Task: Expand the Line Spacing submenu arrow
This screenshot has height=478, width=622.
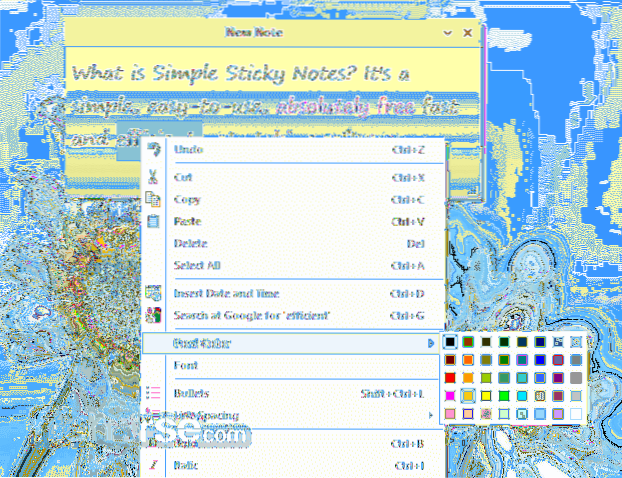Action: (x=431, y=415)
